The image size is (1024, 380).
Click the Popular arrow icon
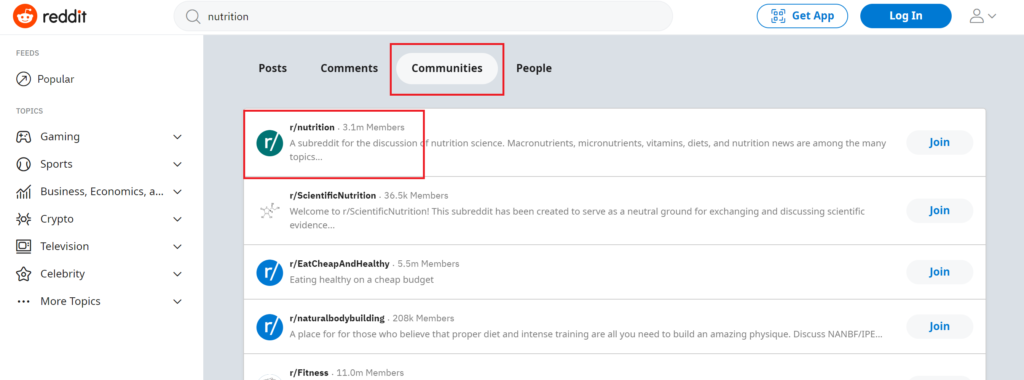click(24, 79)
